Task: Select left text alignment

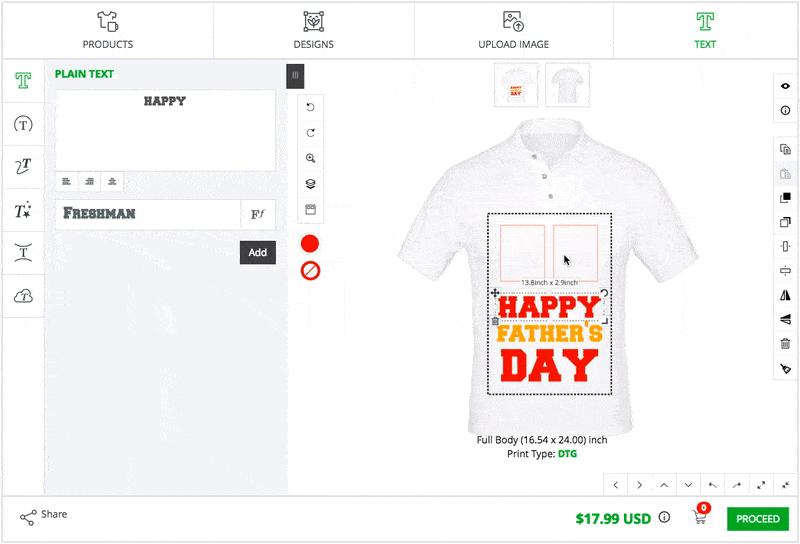Action: (66, 182)
